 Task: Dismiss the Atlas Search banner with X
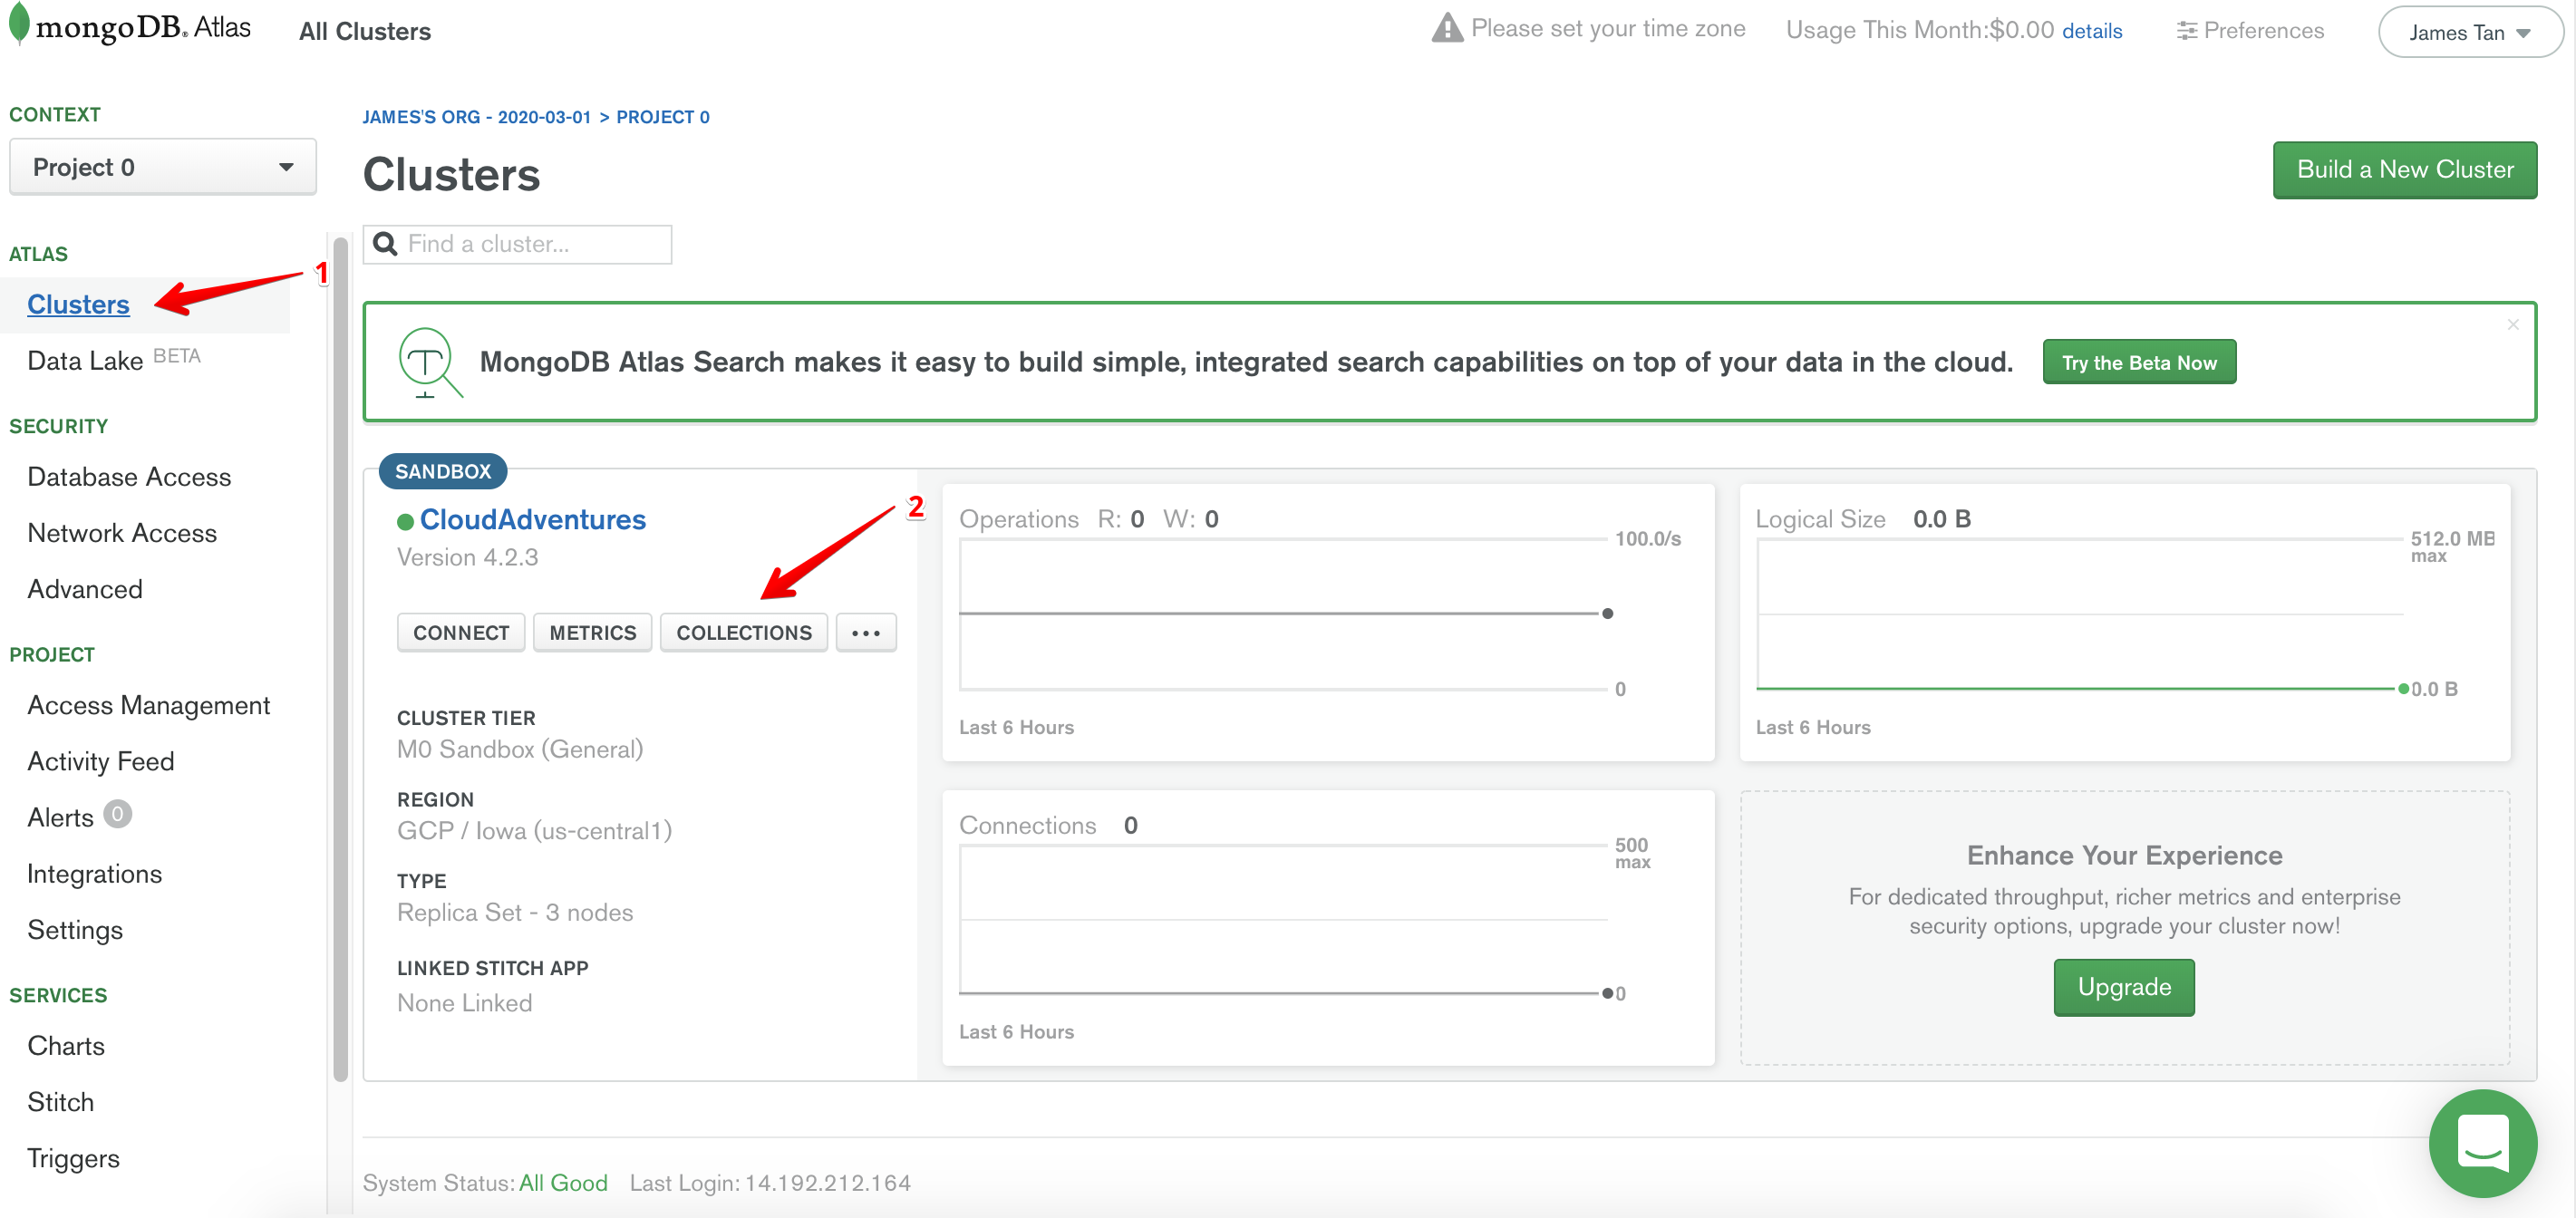point(2512,324)
